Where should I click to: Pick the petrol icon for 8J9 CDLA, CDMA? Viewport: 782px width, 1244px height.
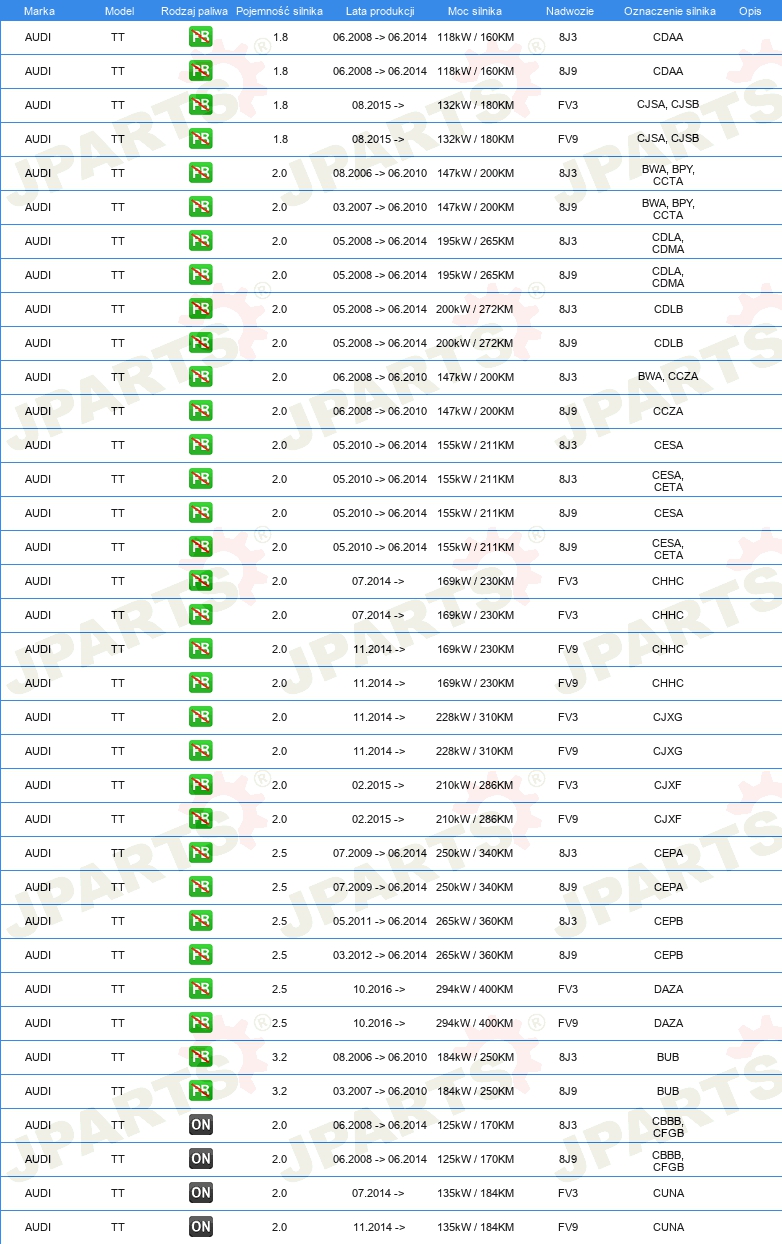(201, 275)
